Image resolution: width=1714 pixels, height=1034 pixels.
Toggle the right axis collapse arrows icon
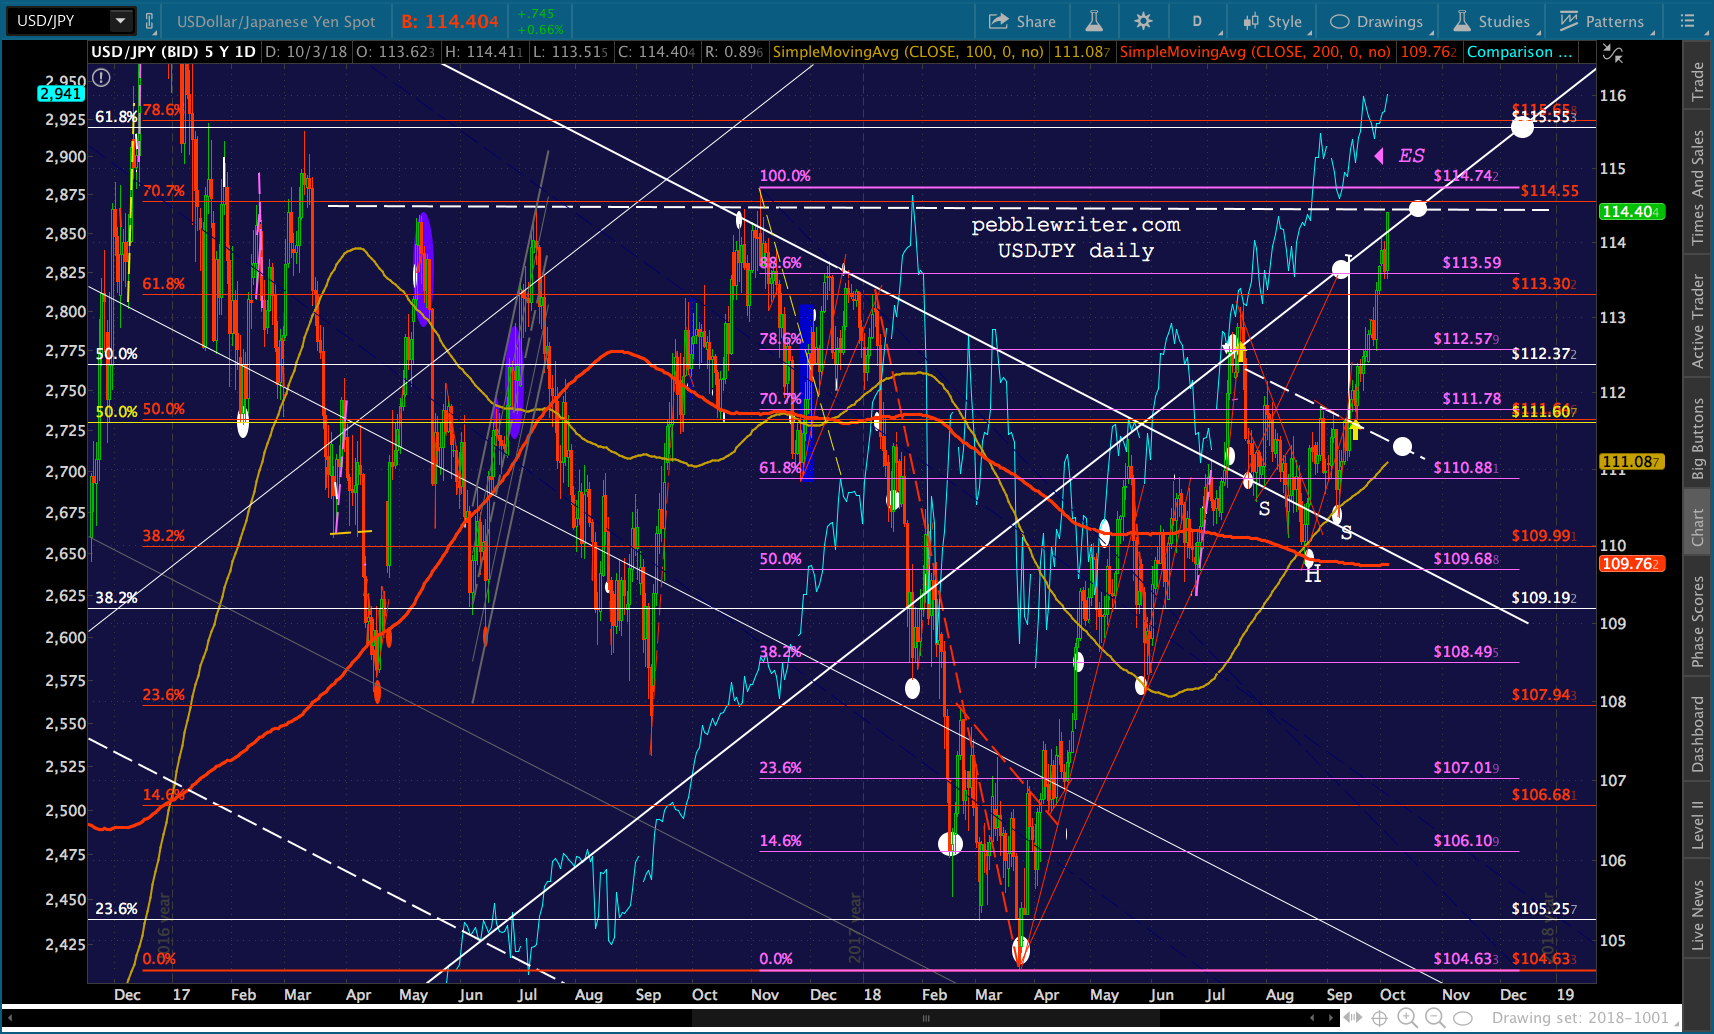1612,53
